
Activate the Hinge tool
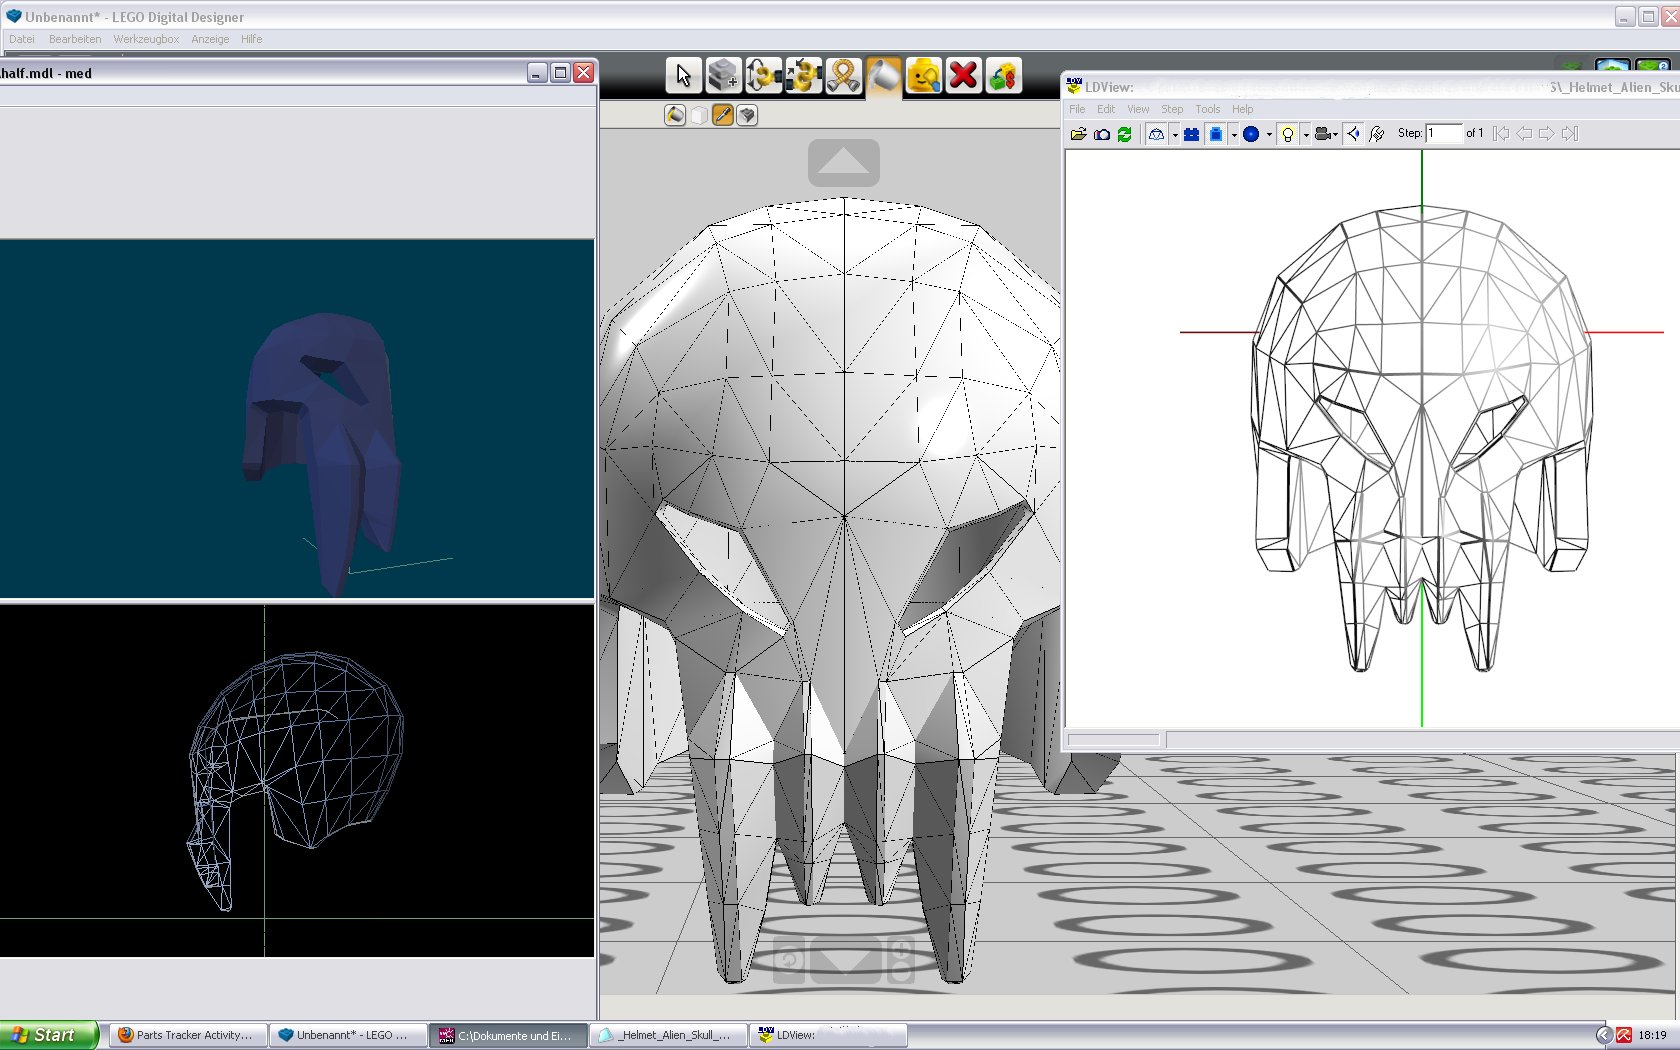pyautogui.click(x=763, y=76)
